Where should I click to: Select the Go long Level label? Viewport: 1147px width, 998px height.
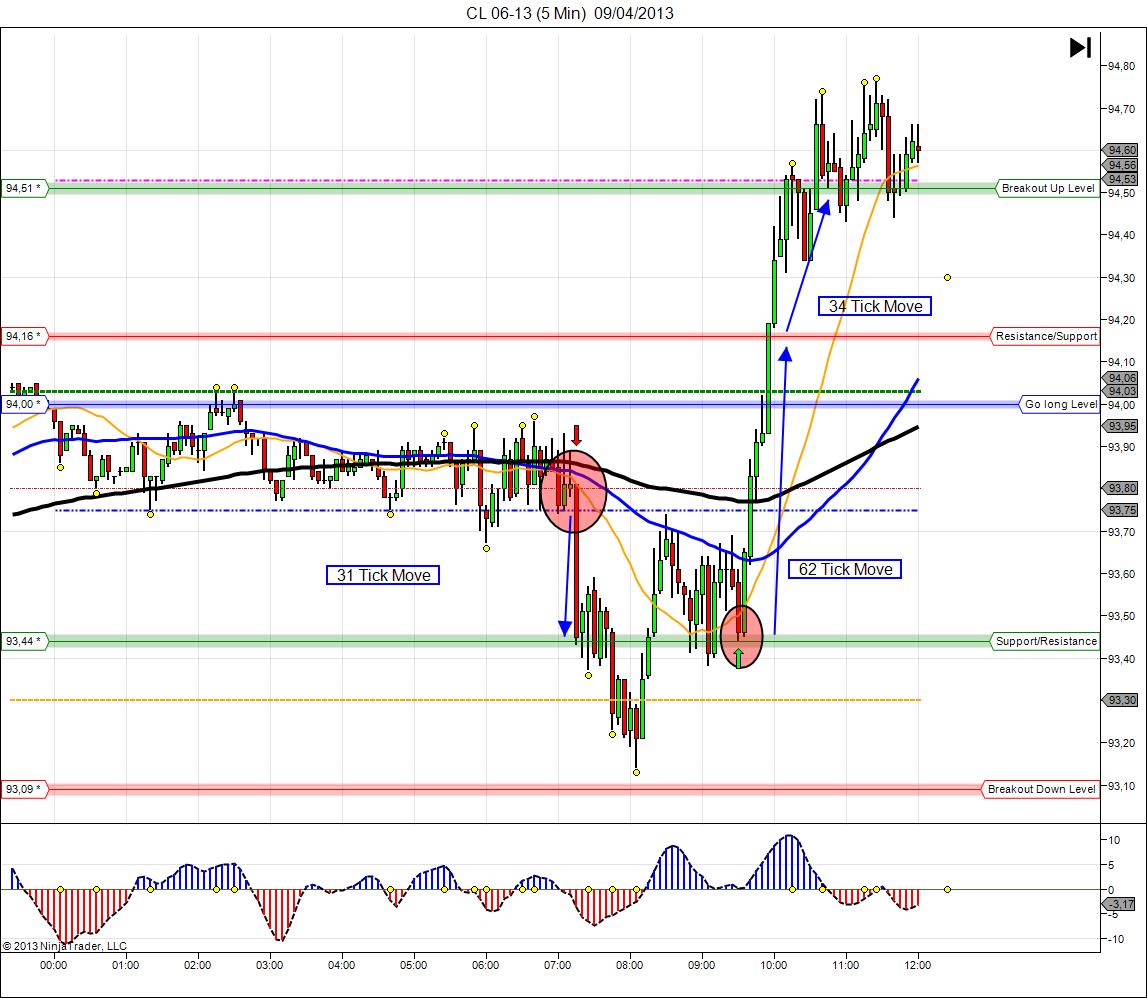pyautogui.click(x=1060, y=404)
